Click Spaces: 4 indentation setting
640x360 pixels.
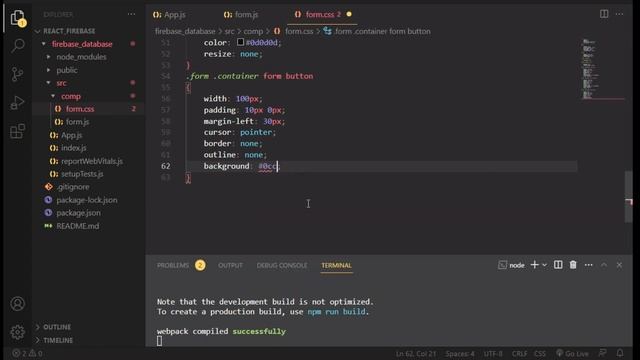[x=460, y=353]
